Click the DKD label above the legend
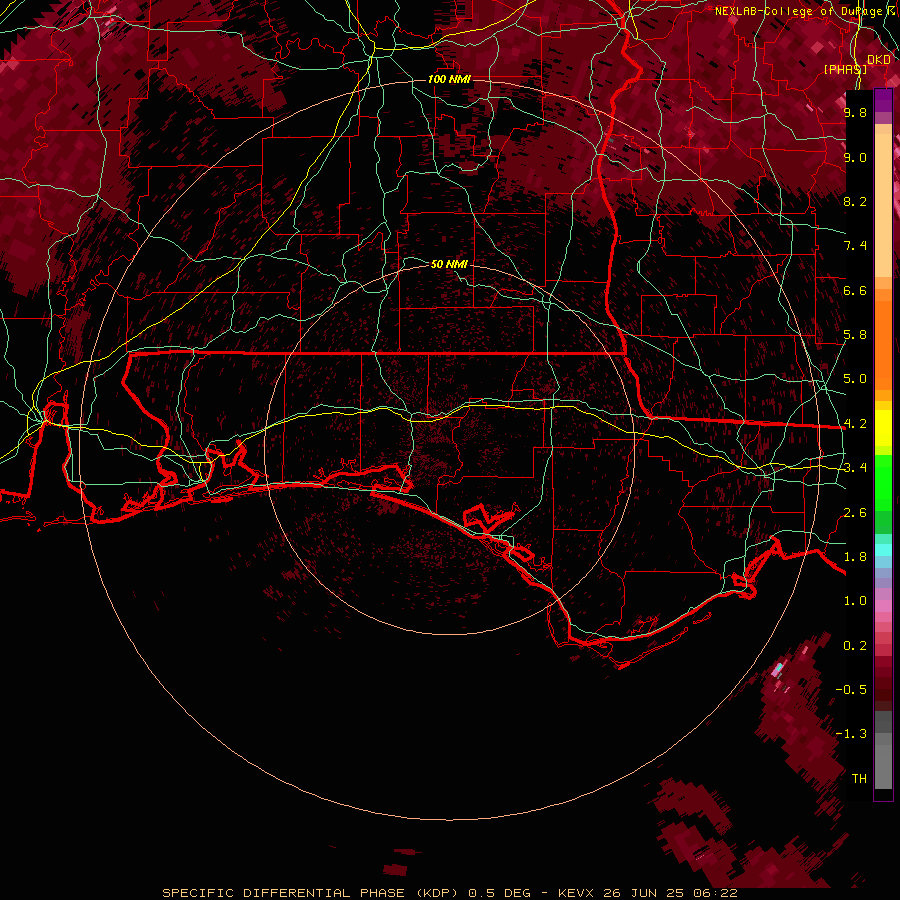Screen dimensions: 900x900 click(879, 59)
